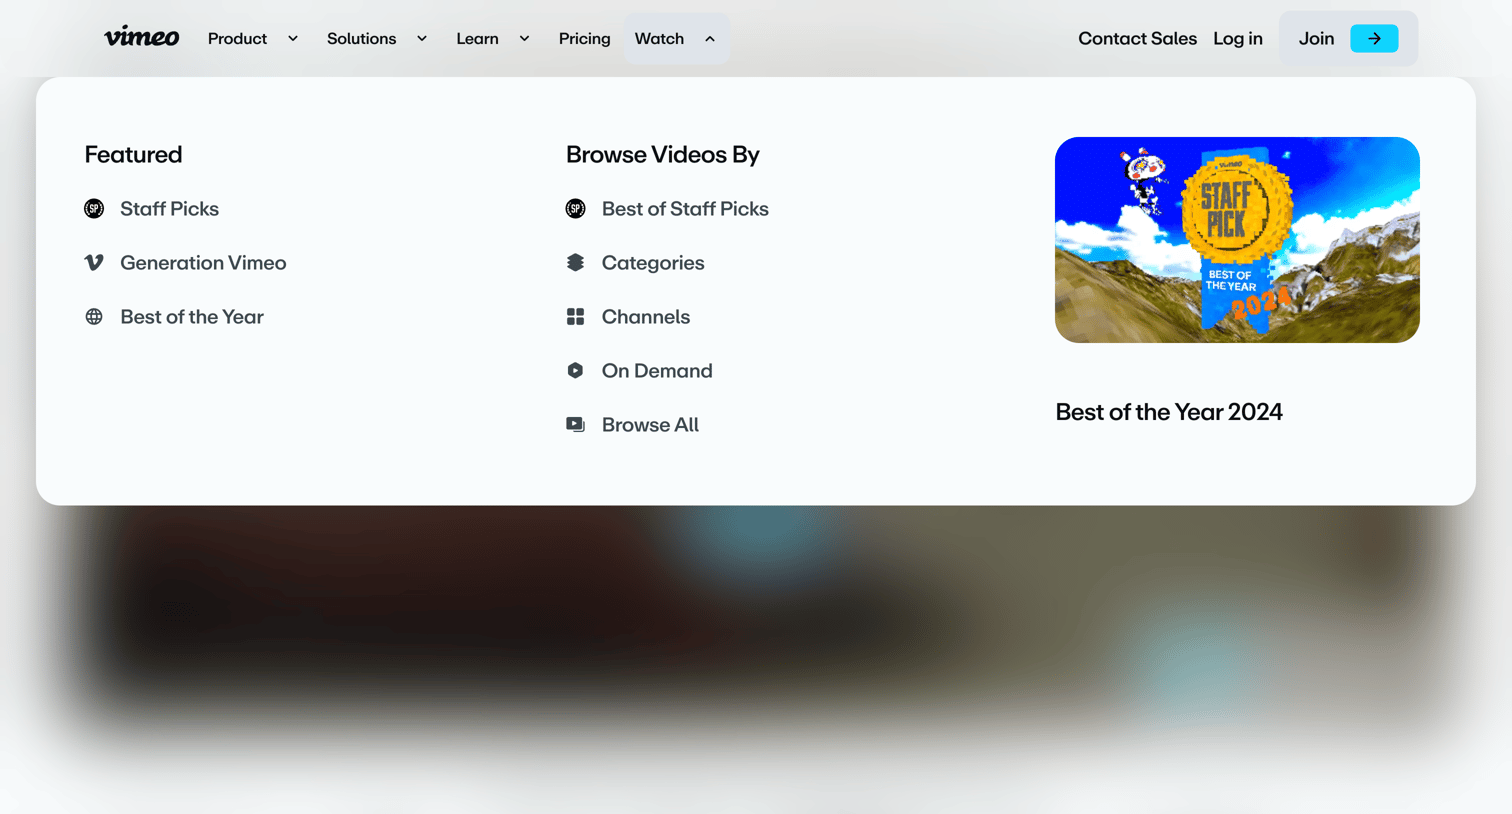Click the Generation Vimeo V icon
This screenshot has width=1512, height=814.
click(x=94, y=263)
